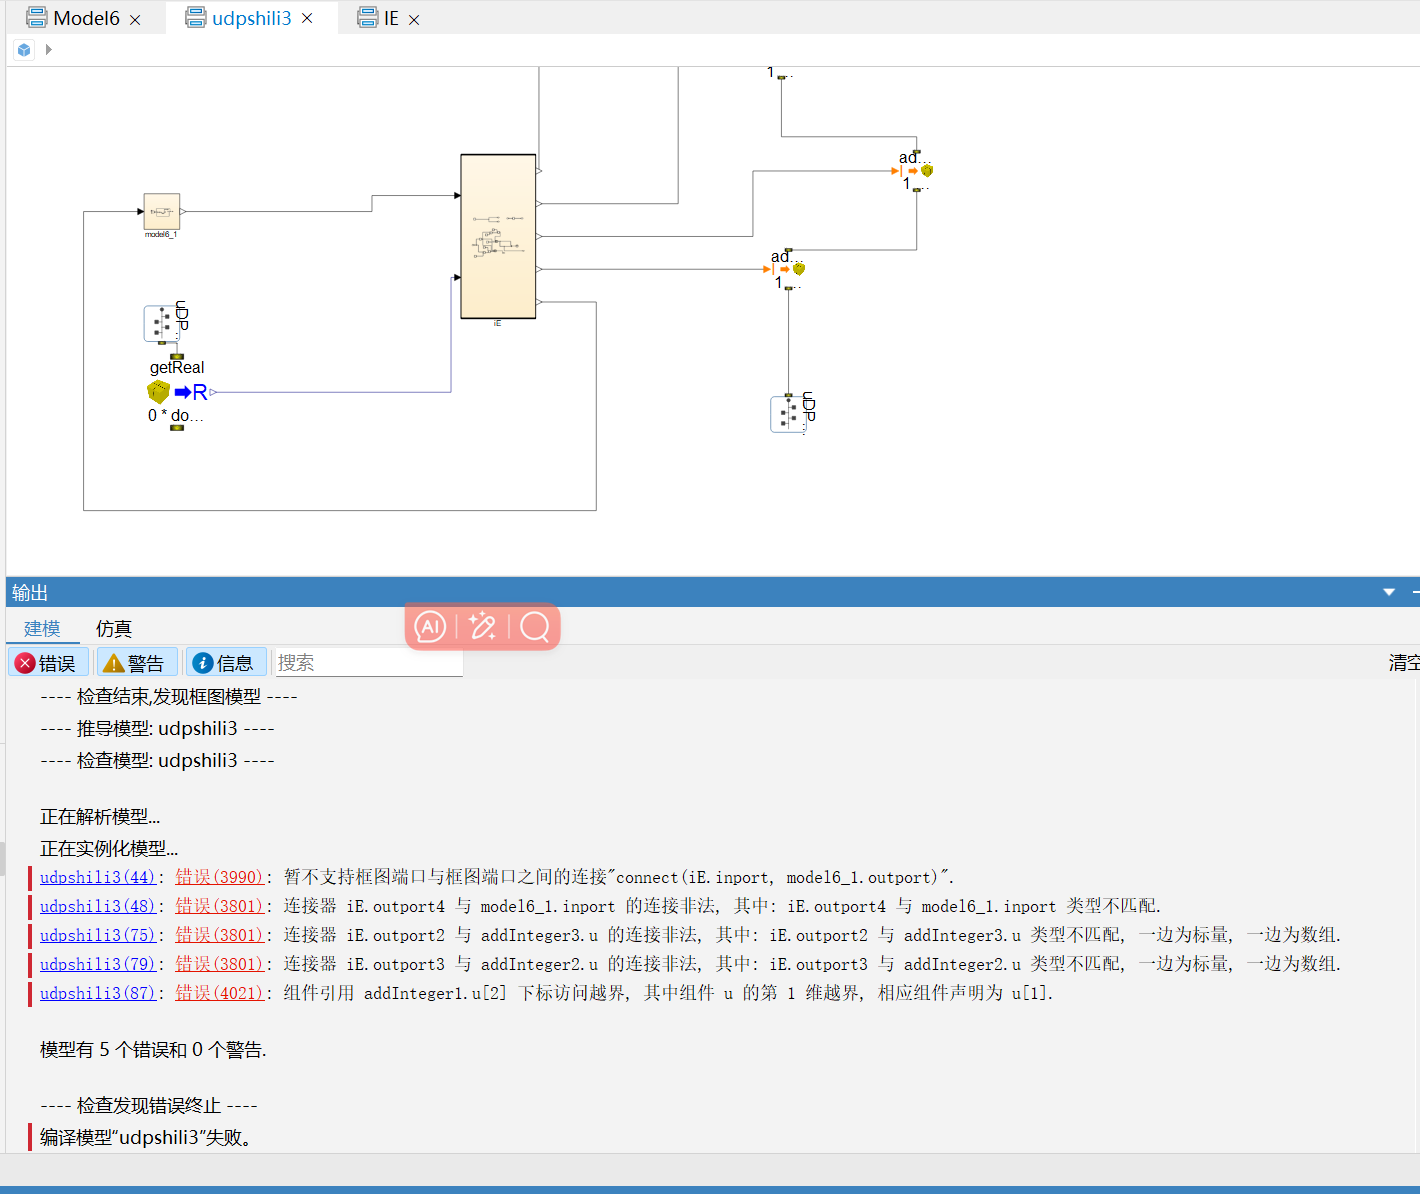
Task: Toggle the 信息 info filter
Action: coord(225,663)
